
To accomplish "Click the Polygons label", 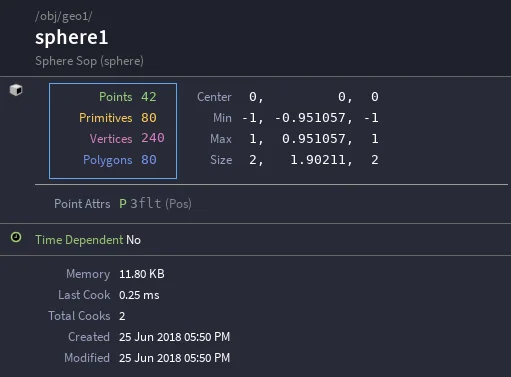I will (108, 160).
